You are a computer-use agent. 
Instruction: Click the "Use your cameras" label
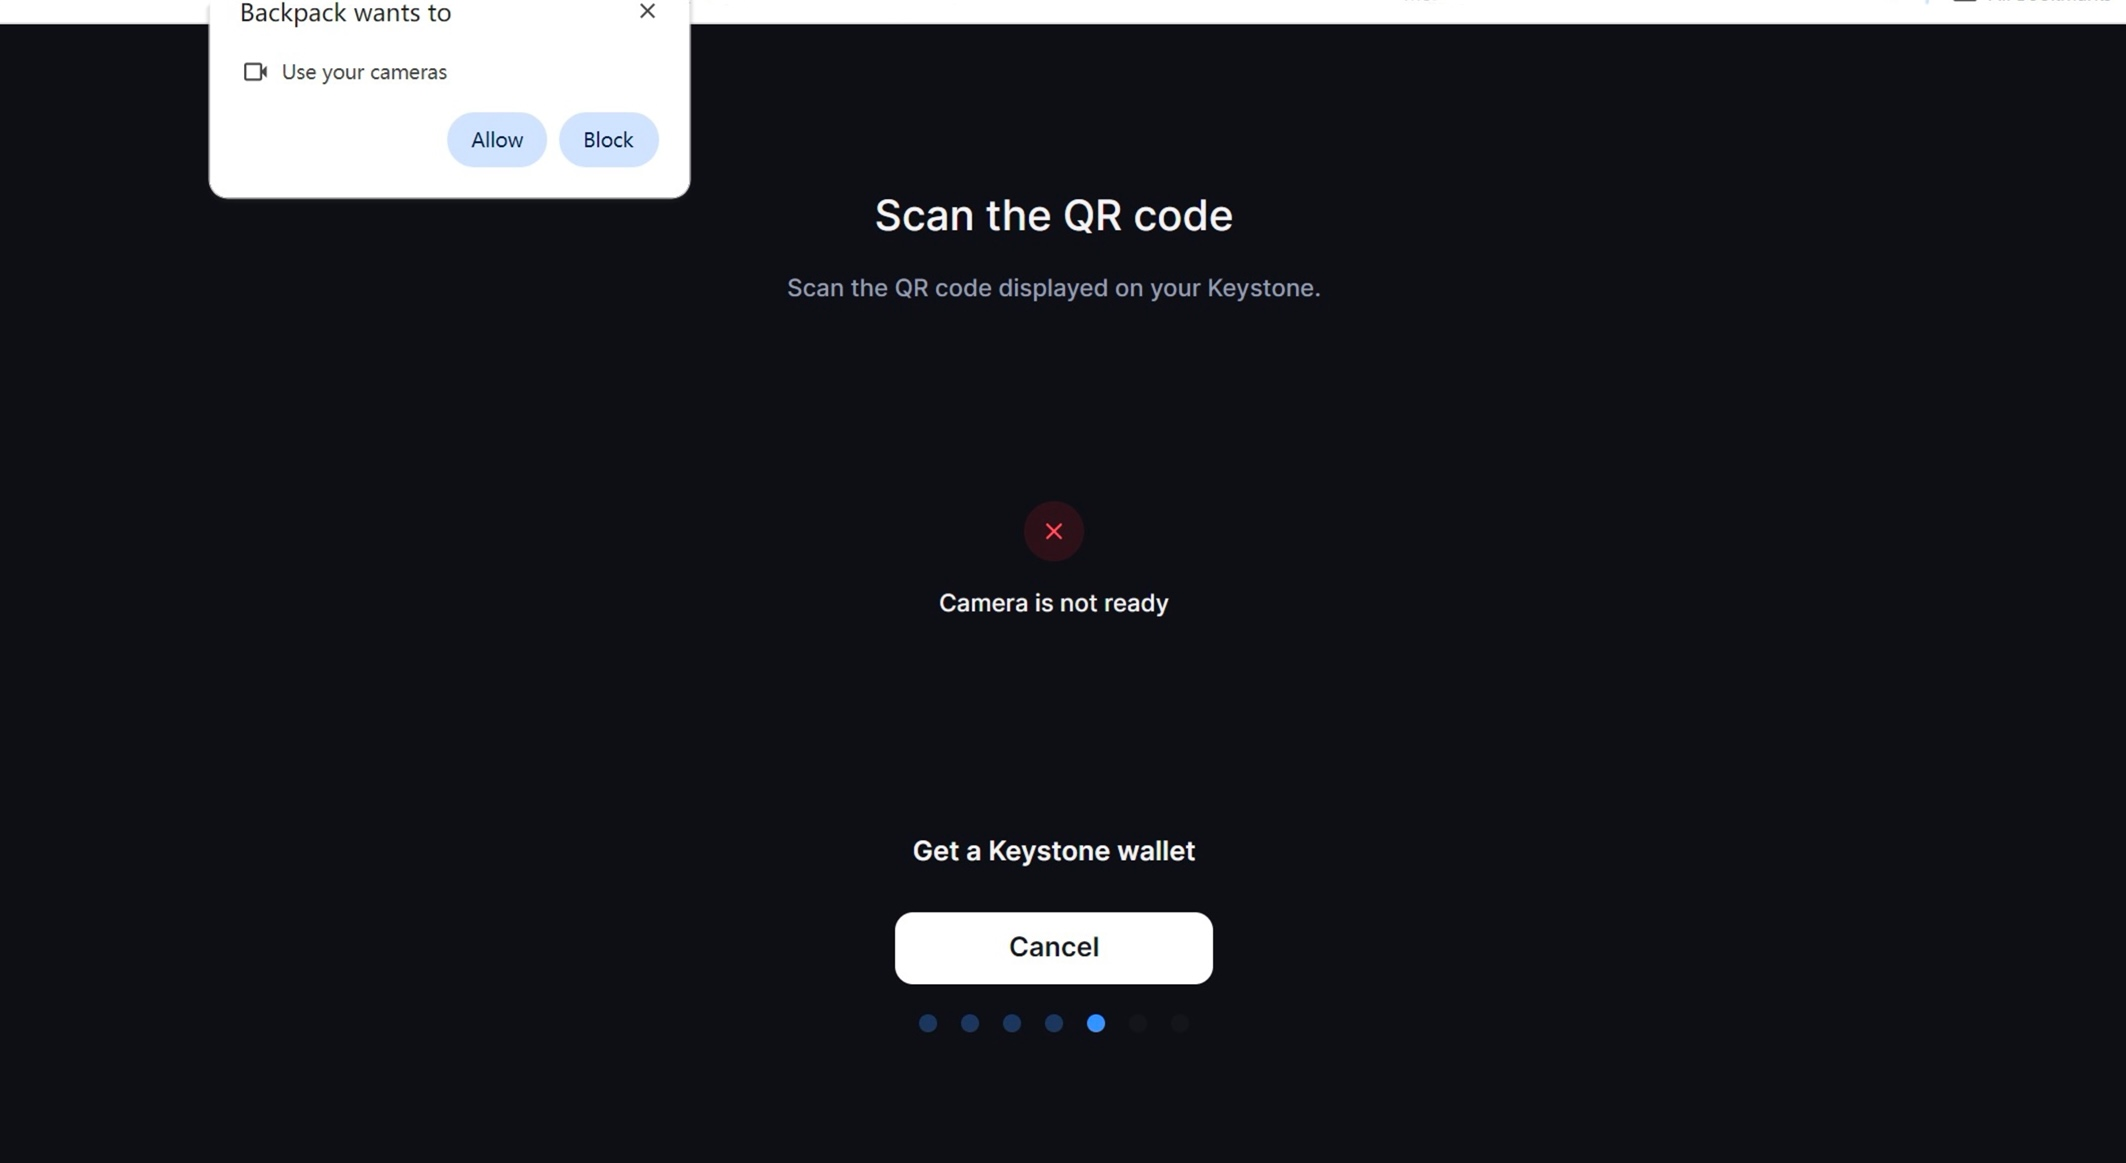pyautogui.click(x=364, y=72)
